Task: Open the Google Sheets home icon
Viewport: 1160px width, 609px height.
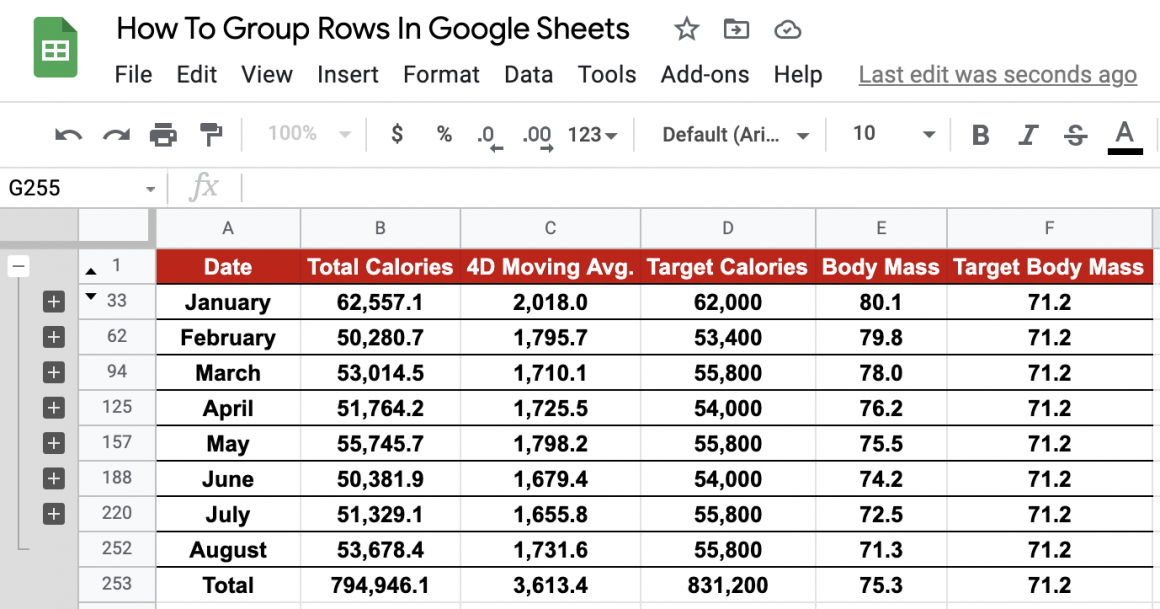Action: pos(56,49)
